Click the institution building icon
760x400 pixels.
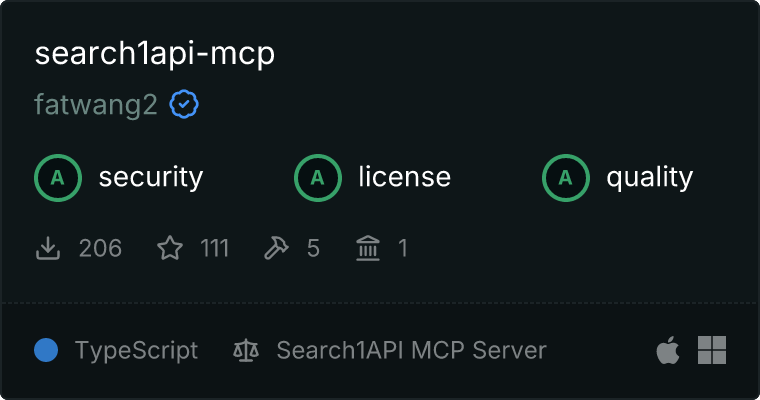tap(368, 248)
